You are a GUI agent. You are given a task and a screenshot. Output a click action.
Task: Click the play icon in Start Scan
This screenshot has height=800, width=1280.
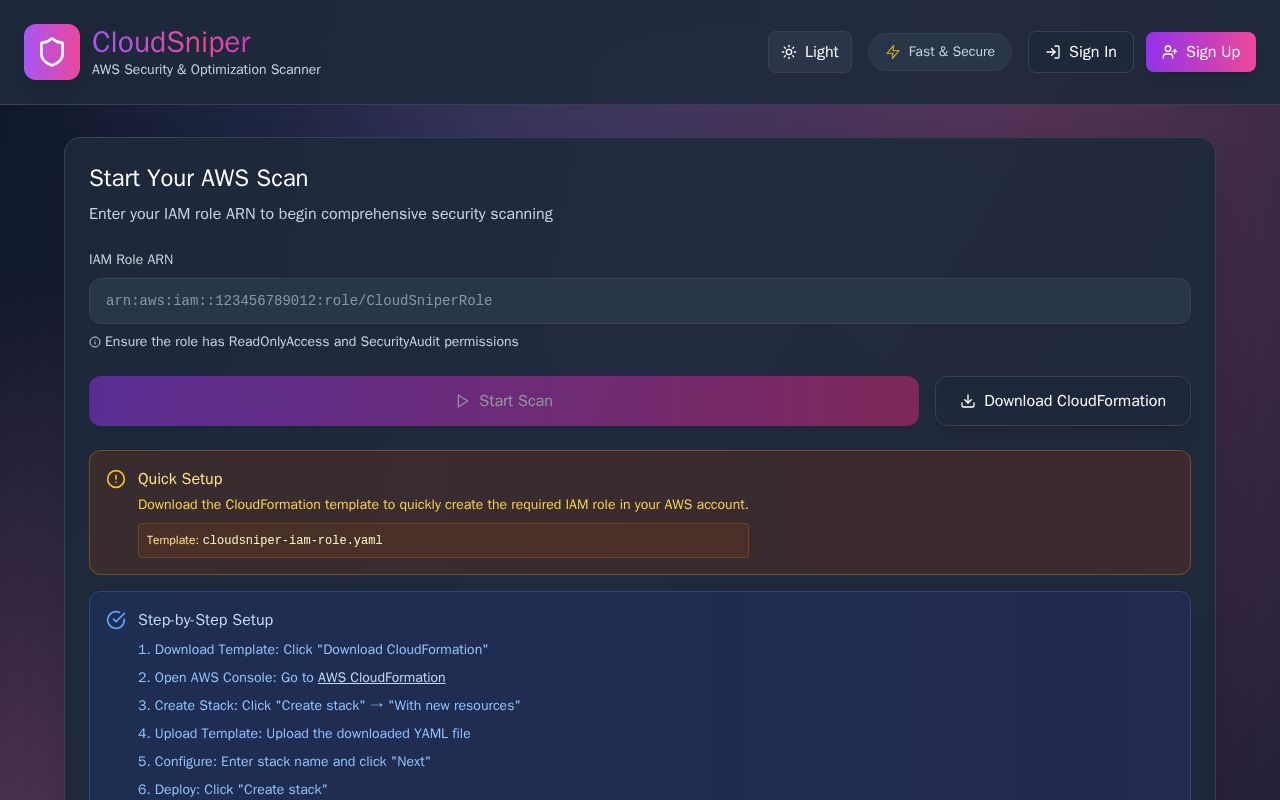tap(463, 401)
